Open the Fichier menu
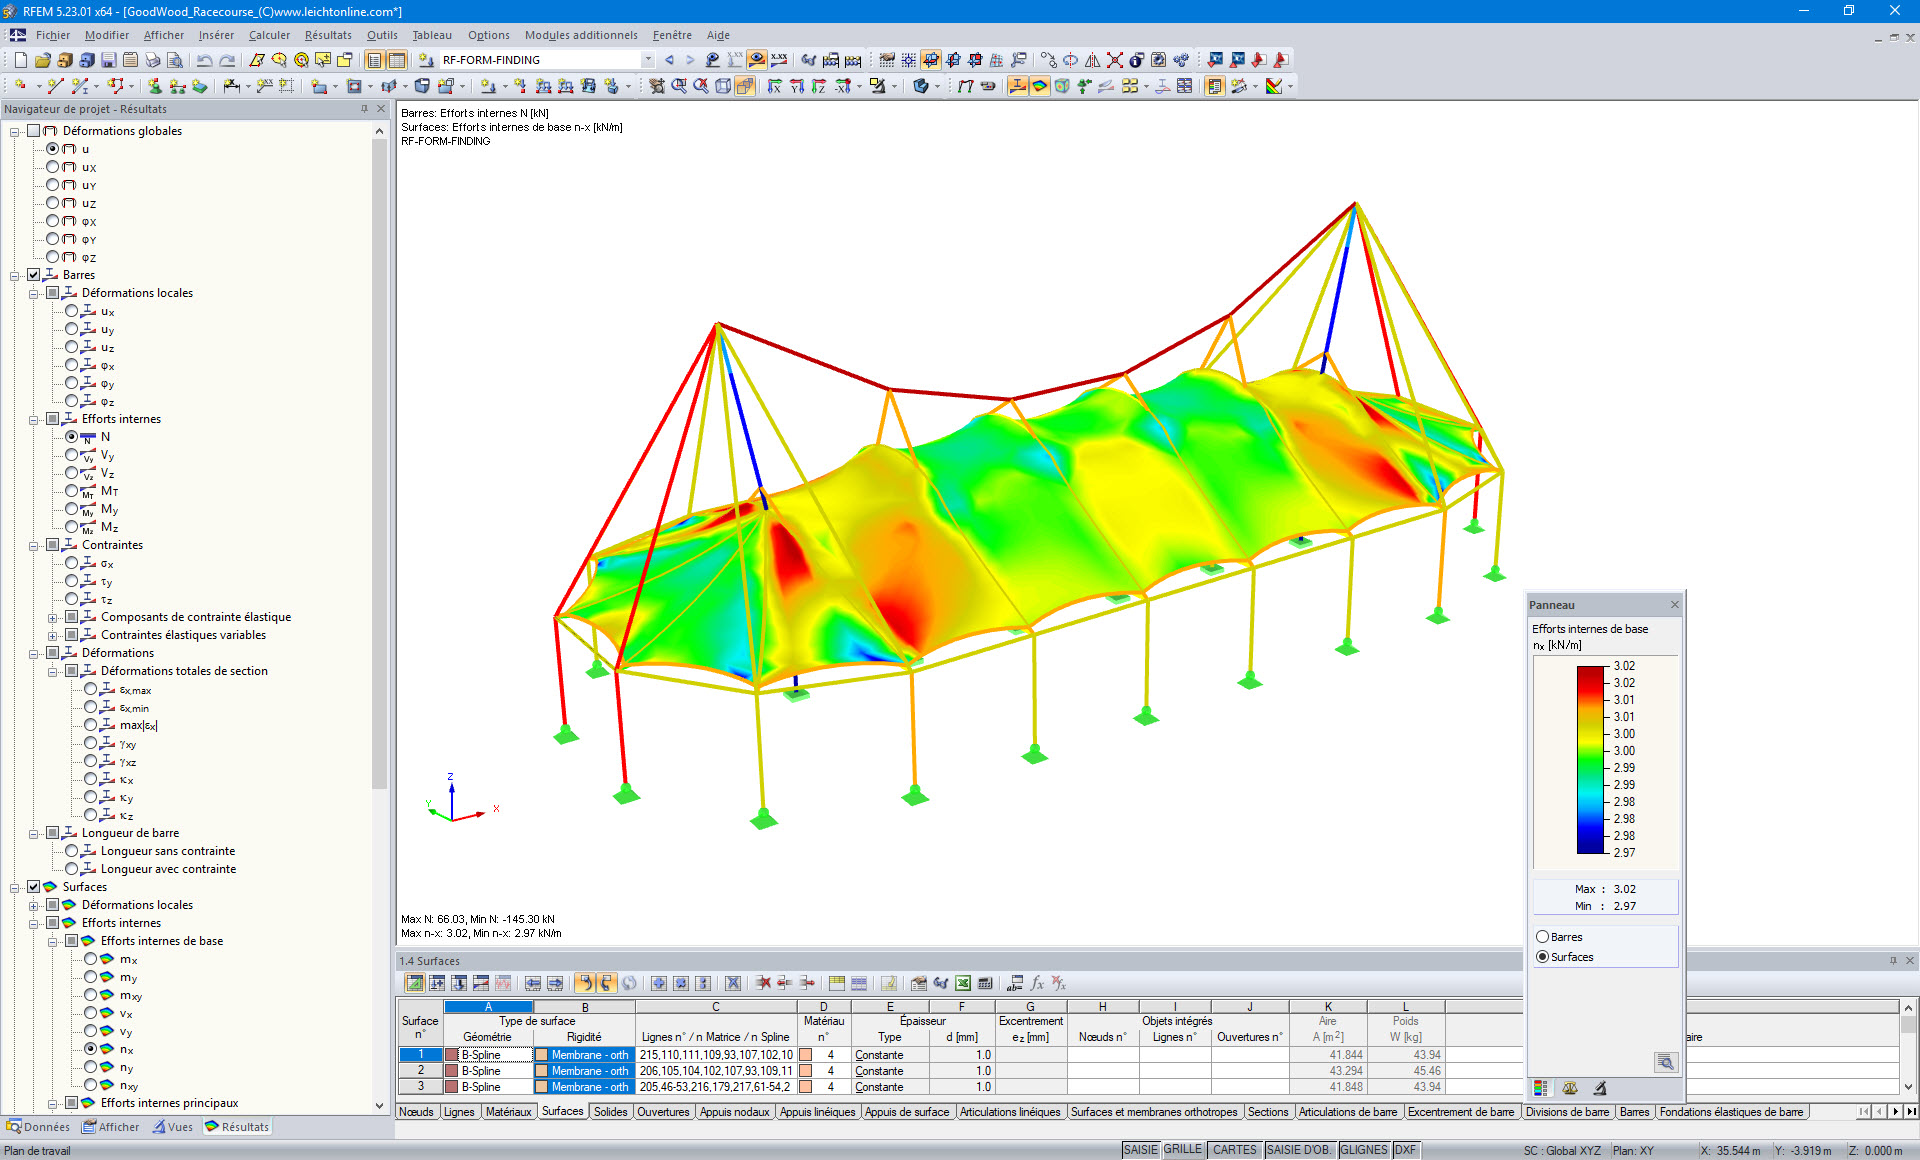 click(x=53, y=35)
